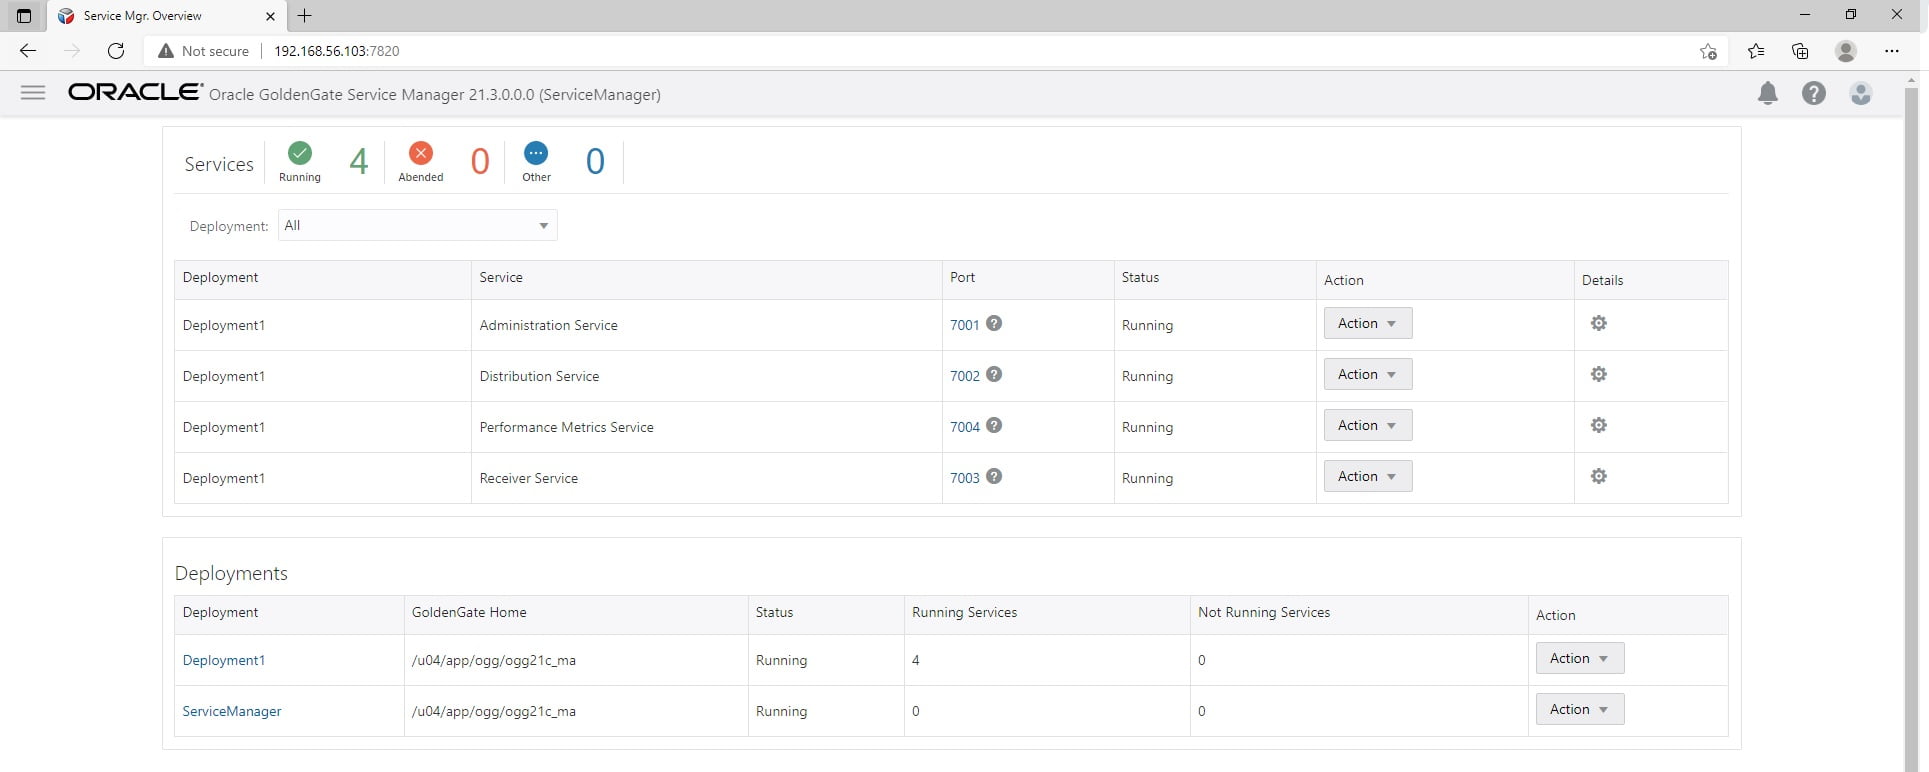Open Action dropdown for ServiceManager deployment
The height and width of the screenshot is (772, 1929).
[1580, 709]
